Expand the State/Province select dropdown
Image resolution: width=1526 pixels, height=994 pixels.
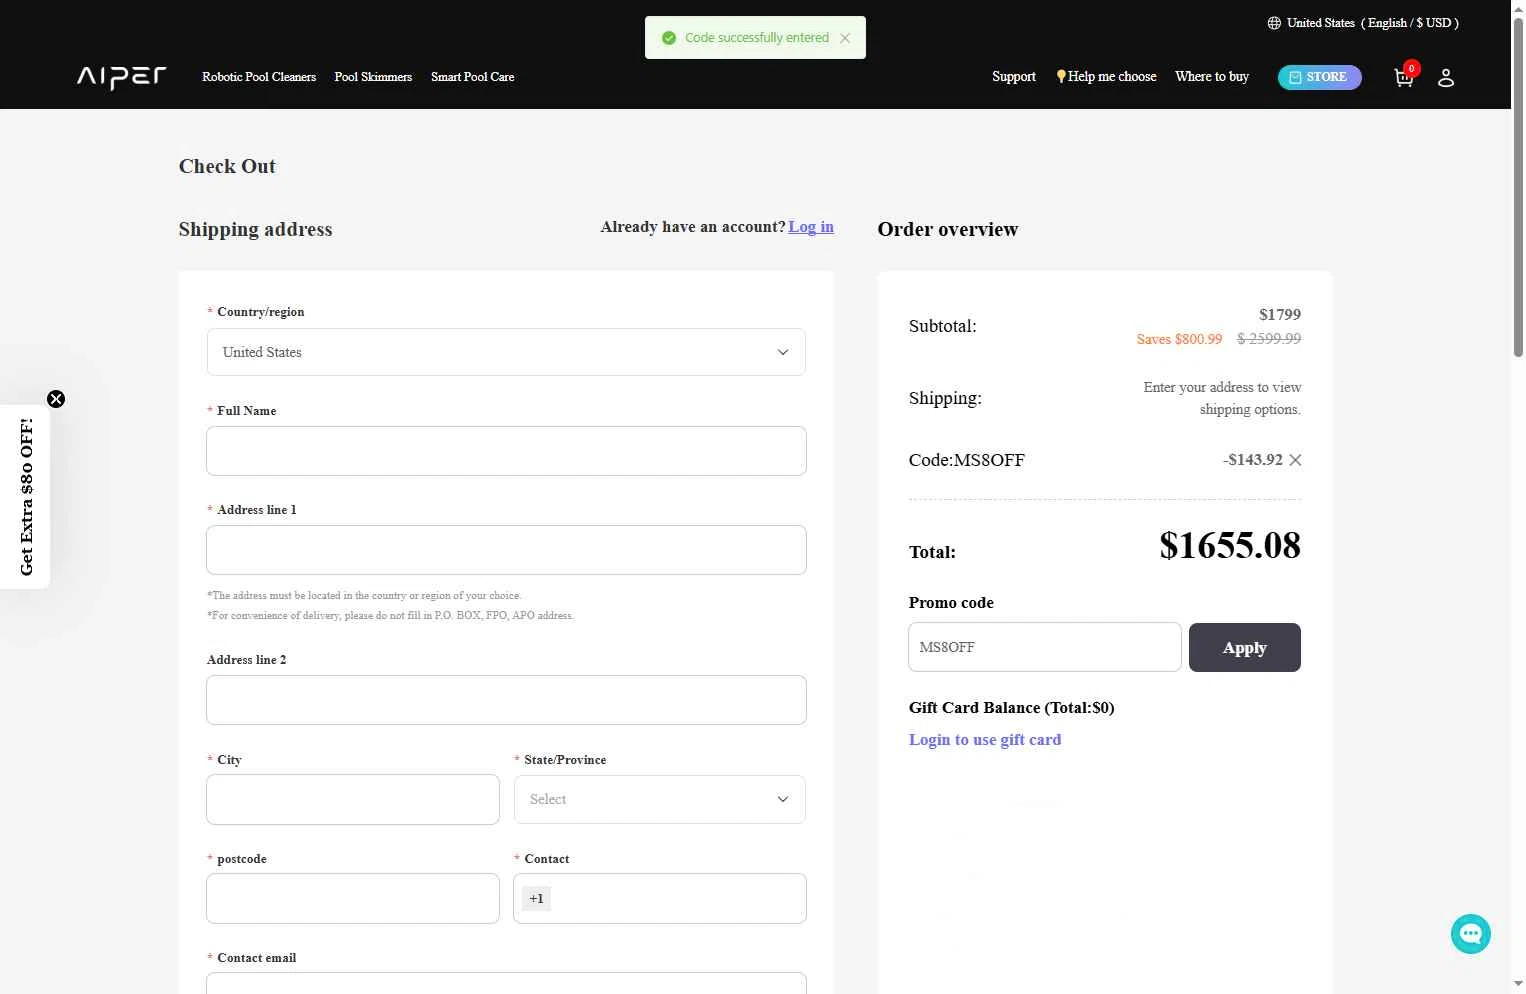click(x=660, y=799)
